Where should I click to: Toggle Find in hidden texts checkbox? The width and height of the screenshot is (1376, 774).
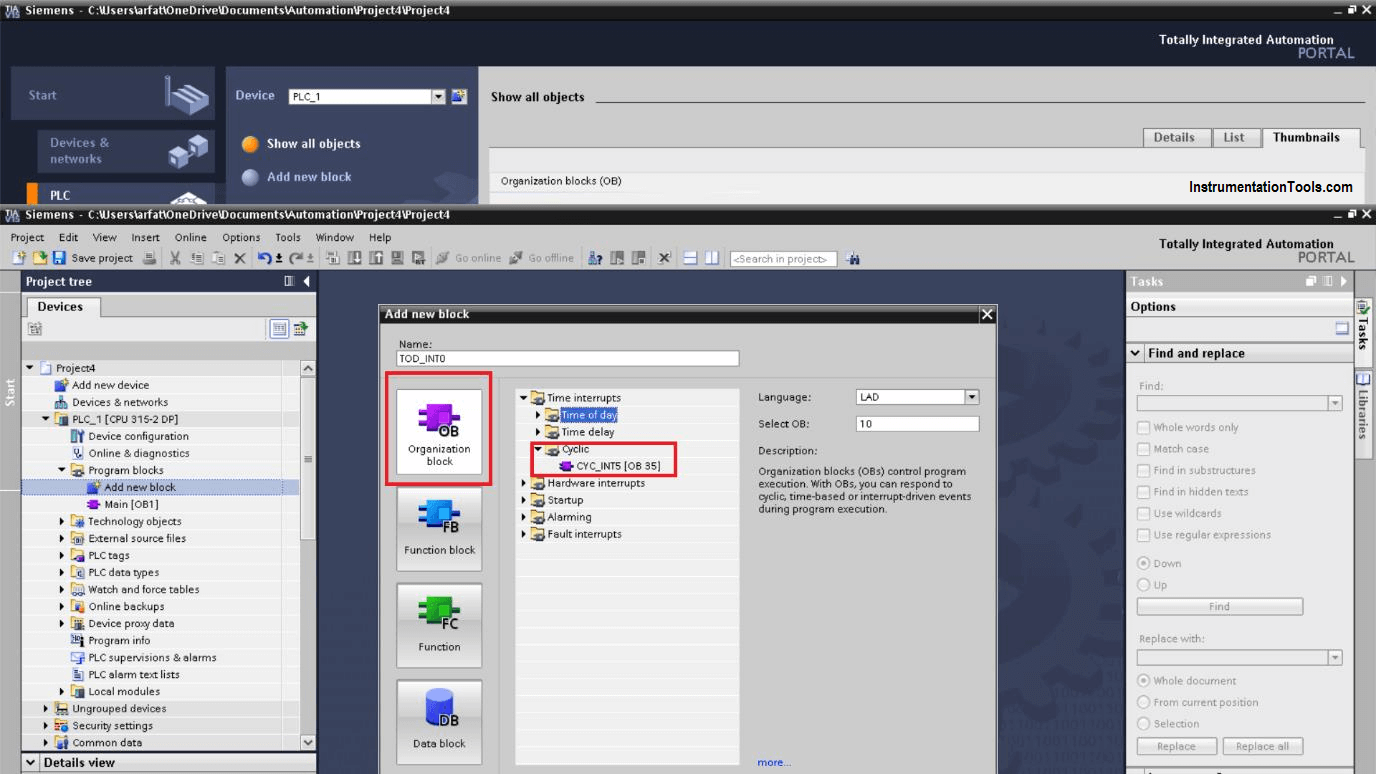pyautogui.click(x=1144, y=492)
